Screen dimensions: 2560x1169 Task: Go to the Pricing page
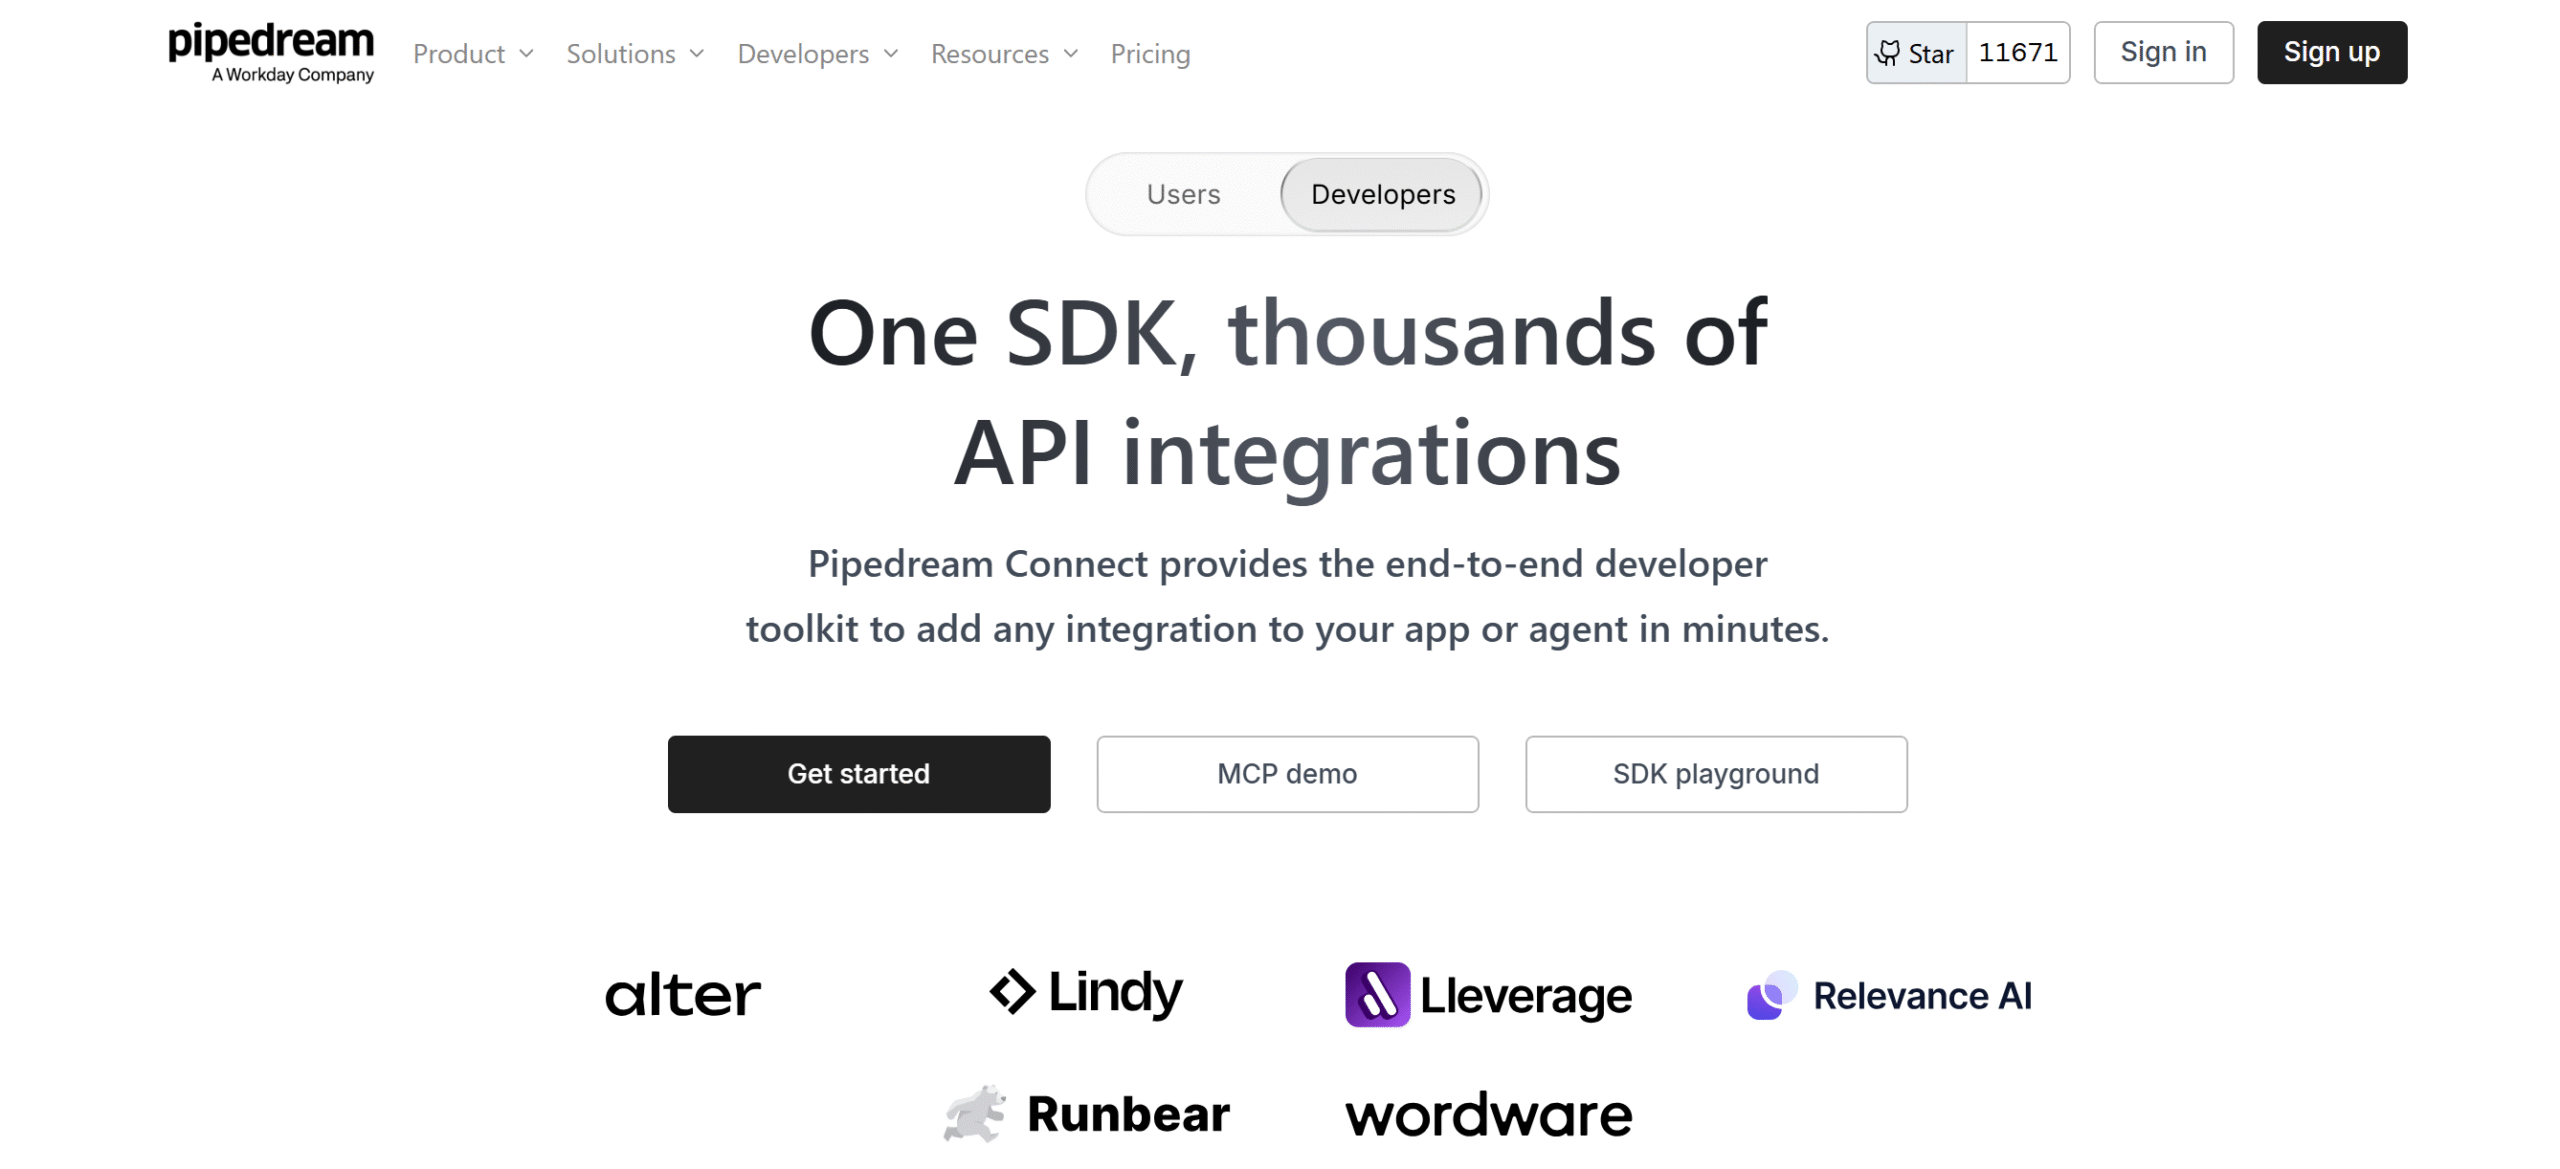pyautogui.click(x=1150, y=54)
